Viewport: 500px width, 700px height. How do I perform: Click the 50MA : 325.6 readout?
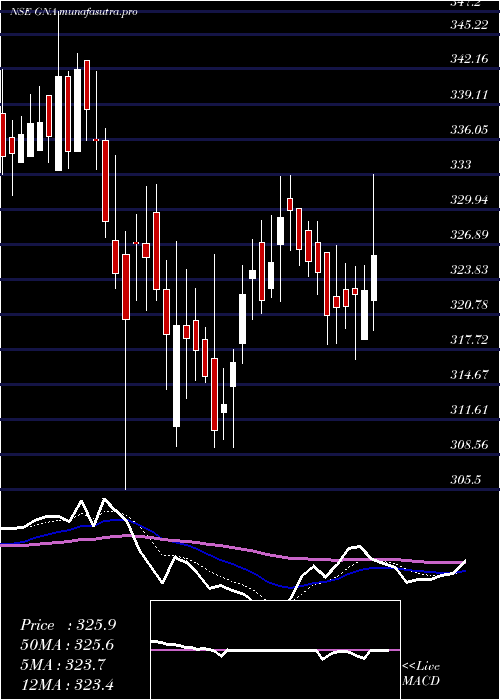click(67, 645)
